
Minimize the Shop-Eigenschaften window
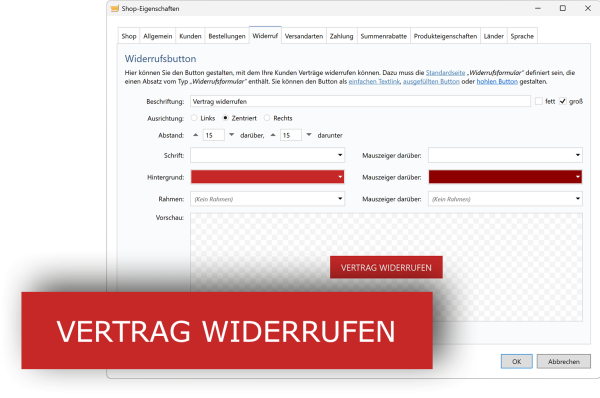(x=538, y=8)
